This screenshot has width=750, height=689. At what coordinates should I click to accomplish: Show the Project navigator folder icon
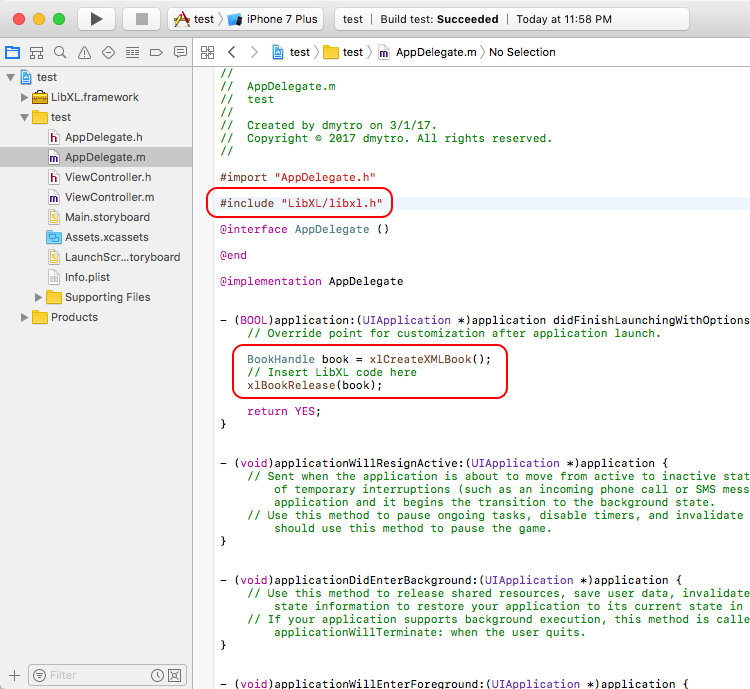[12, 52]
